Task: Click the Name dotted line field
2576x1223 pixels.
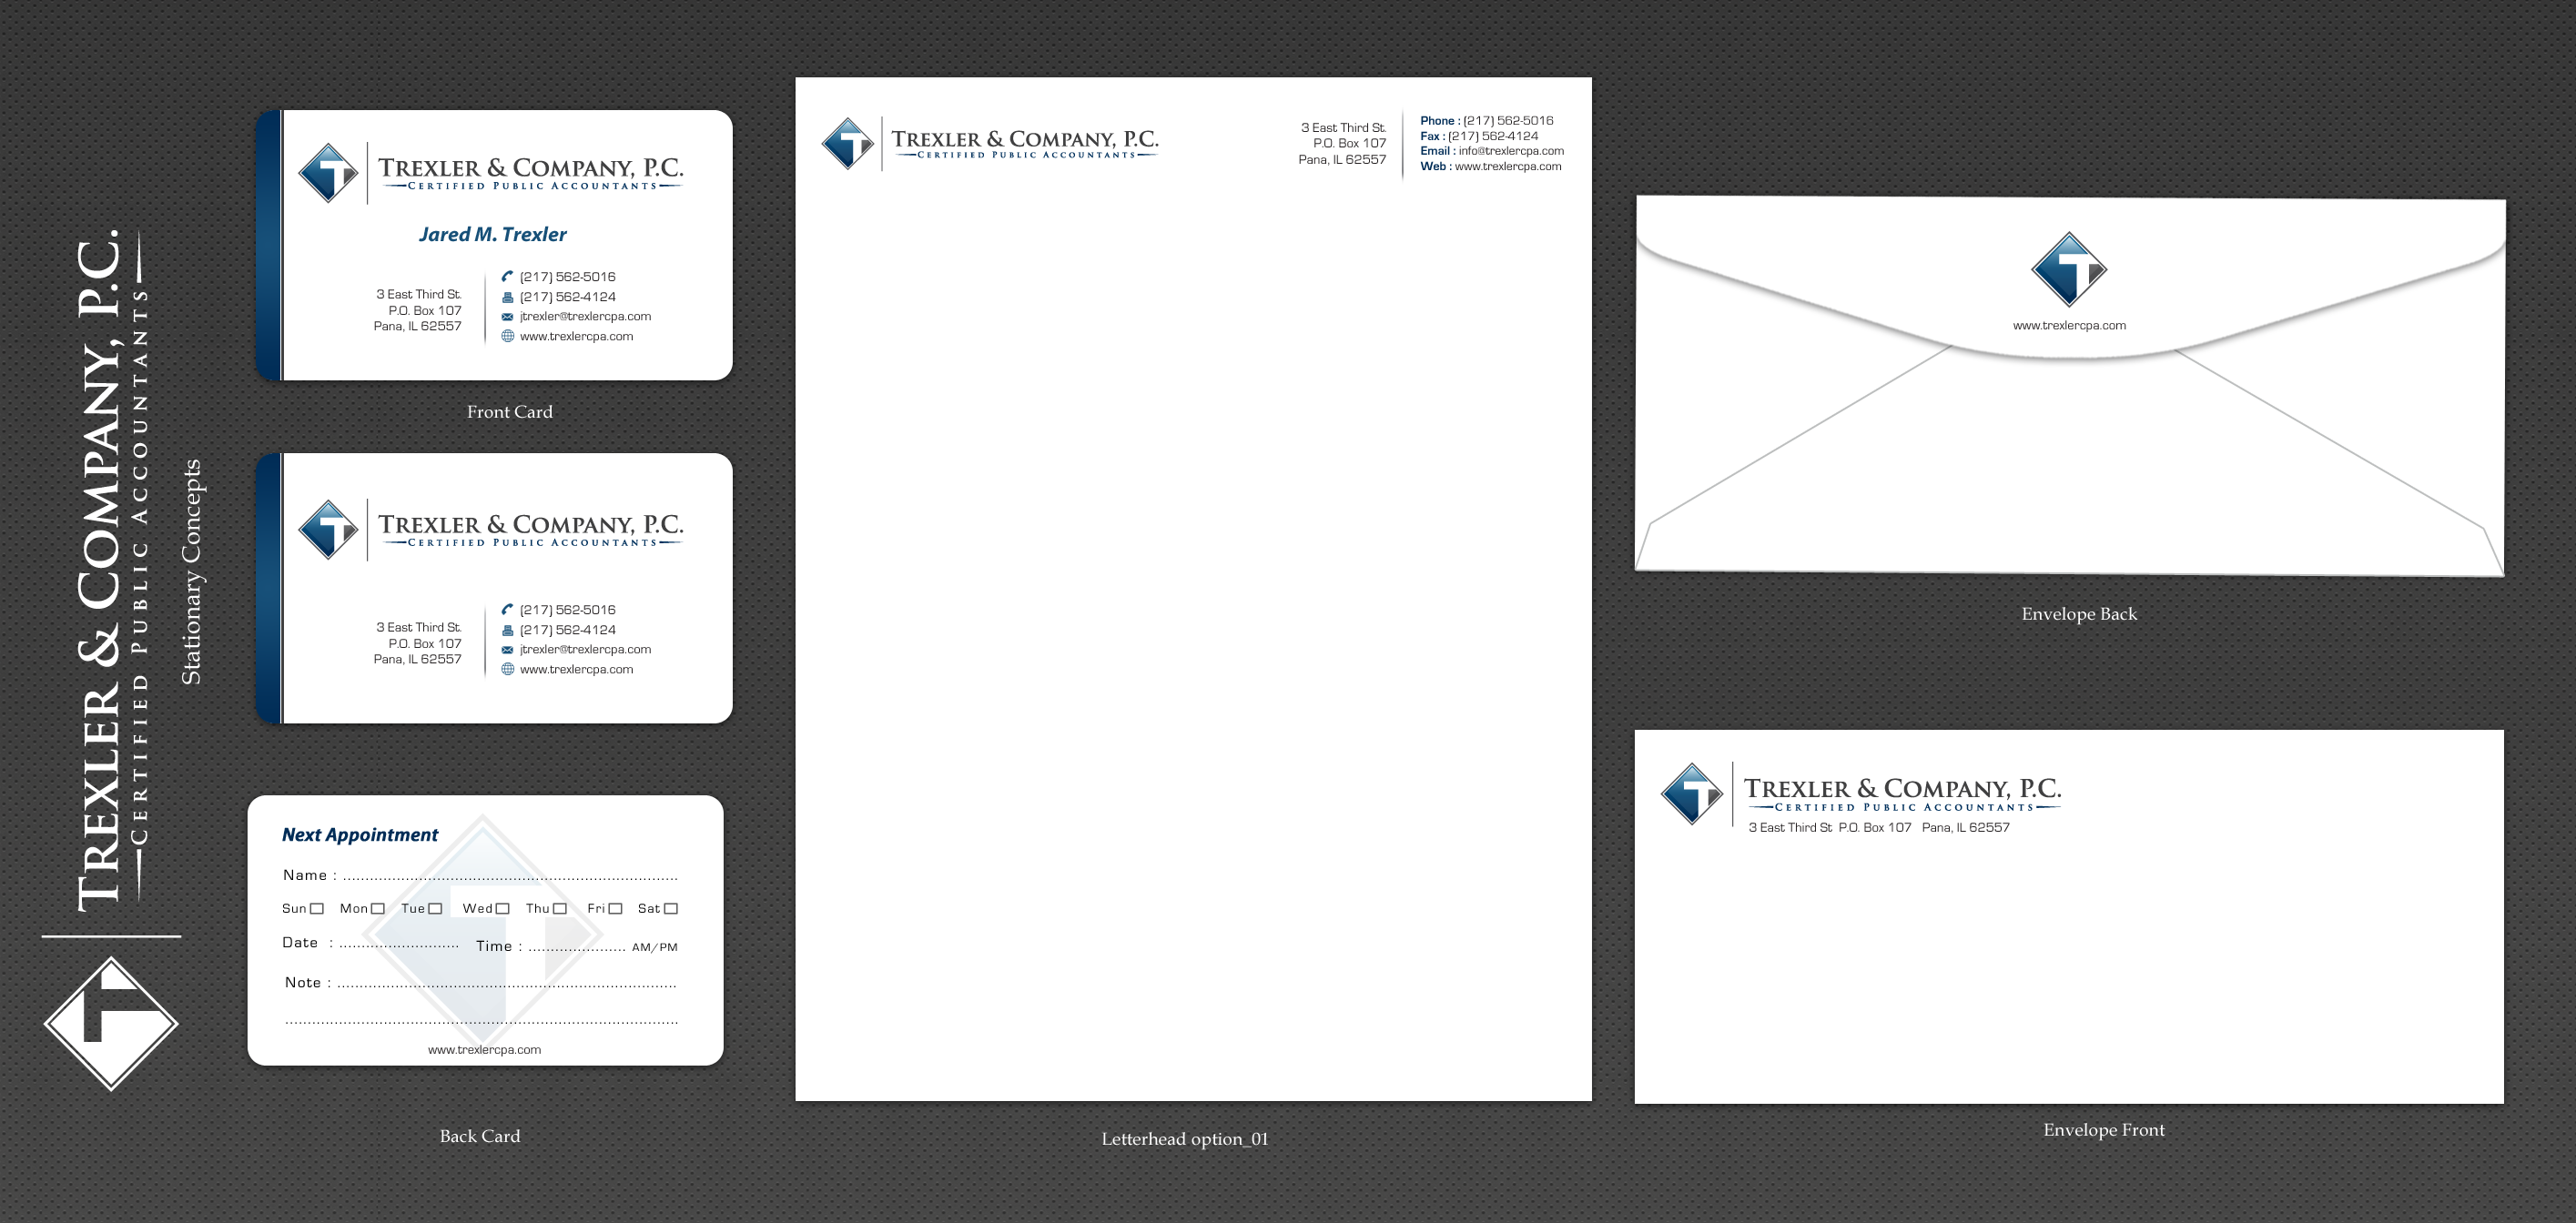Action: (x=510, y=877)
